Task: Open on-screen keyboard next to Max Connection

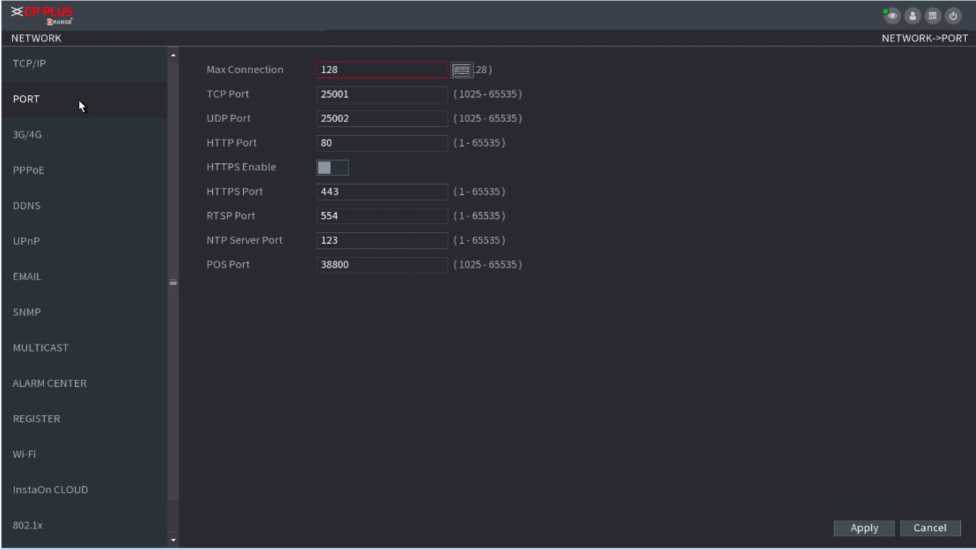Action: coord(461,70)
